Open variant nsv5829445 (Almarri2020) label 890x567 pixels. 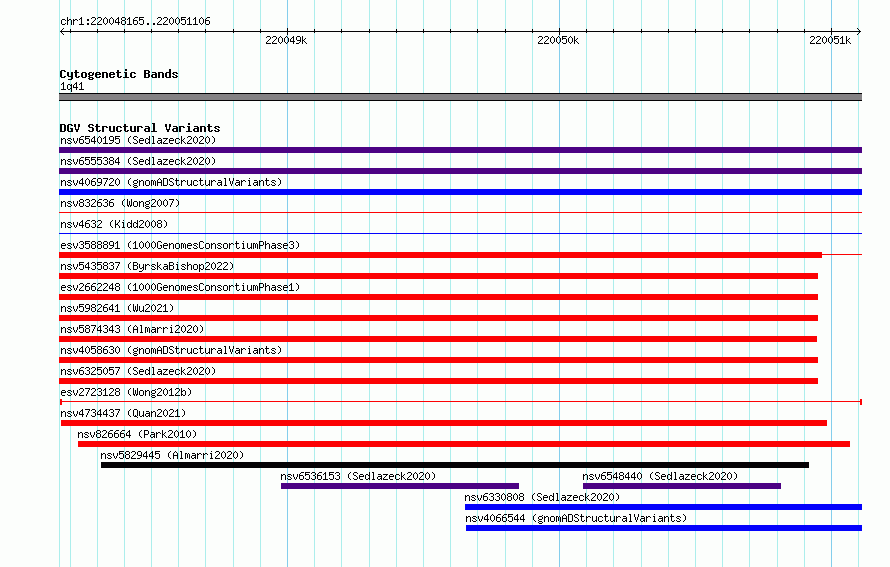click(172, 455)
